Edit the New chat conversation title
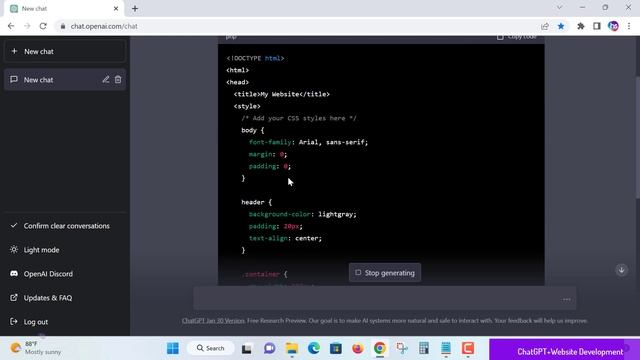Screen dimensions: 640x360 click(106, 80)
